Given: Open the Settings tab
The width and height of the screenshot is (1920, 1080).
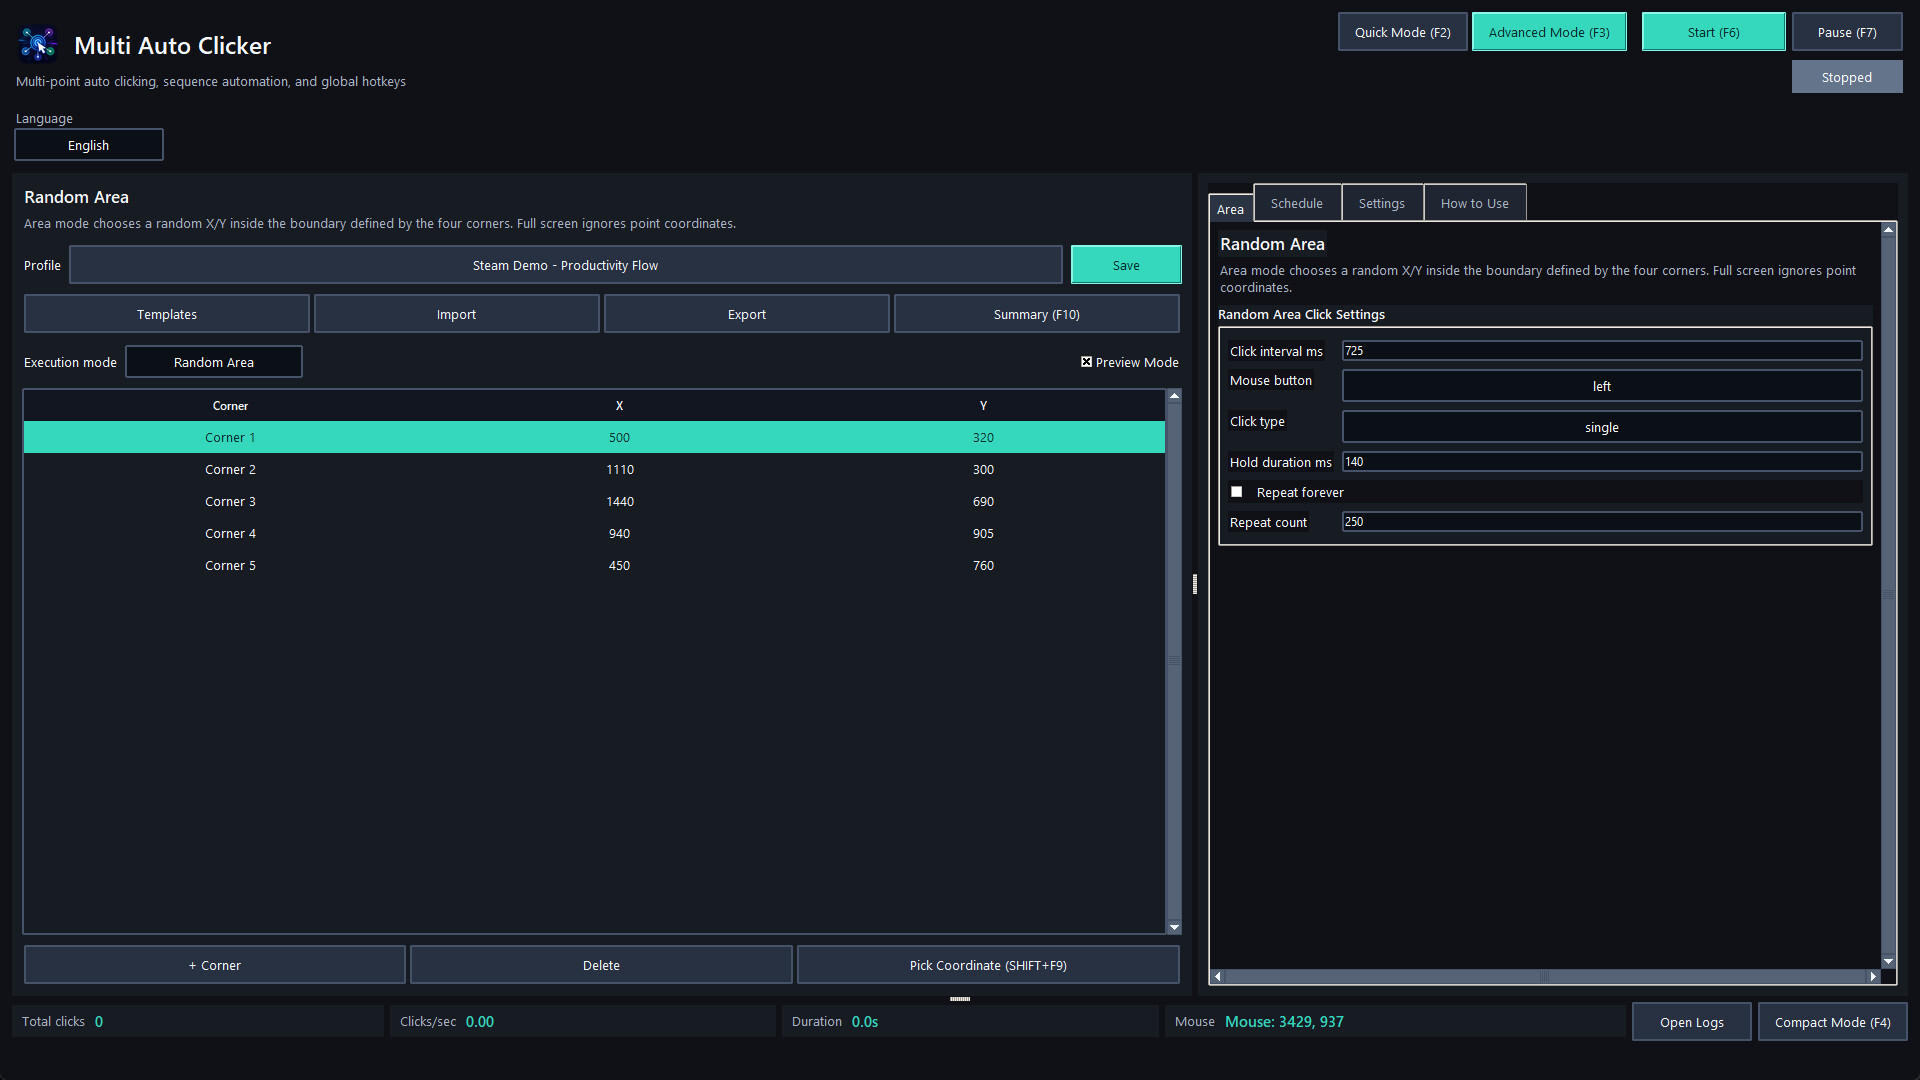Looking at the screenshot, I should (x=1381, y=203).
